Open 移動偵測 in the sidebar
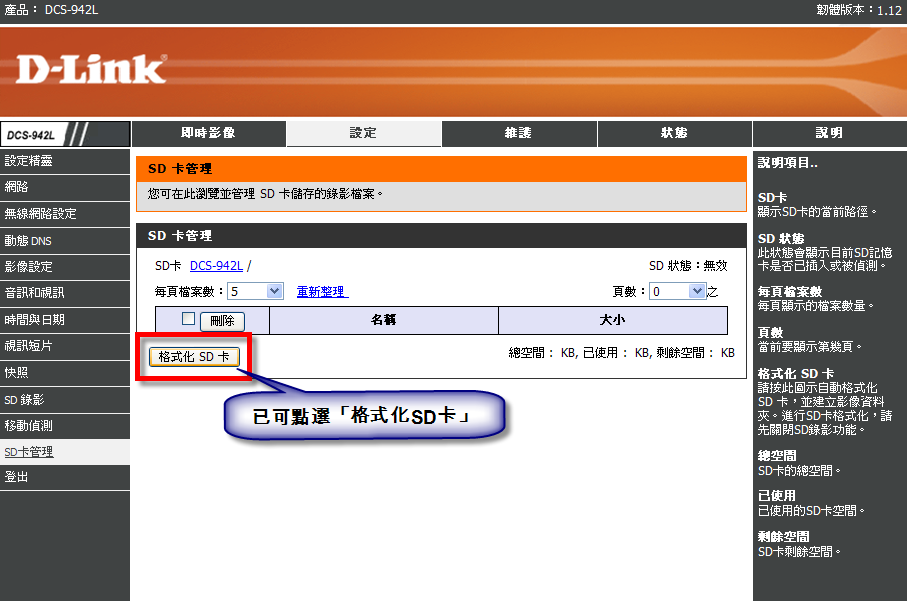Viewport: 907px width, 601px height. tap(65, 426)
